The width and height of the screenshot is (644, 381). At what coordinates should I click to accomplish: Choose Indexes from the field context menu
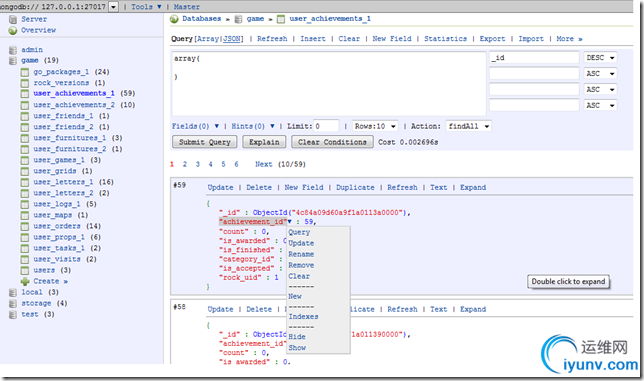point(303,317)
